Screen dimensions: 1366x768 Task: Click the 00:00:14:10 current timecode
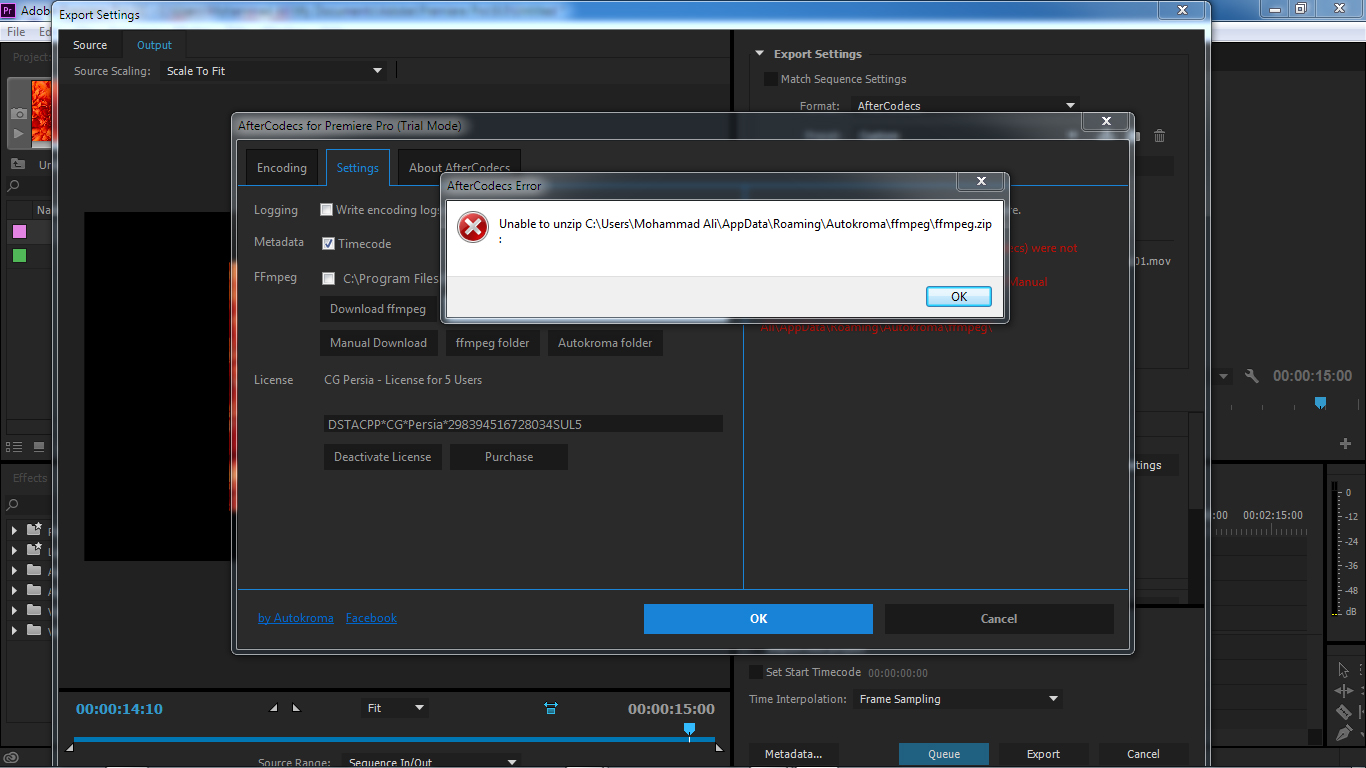119,709
